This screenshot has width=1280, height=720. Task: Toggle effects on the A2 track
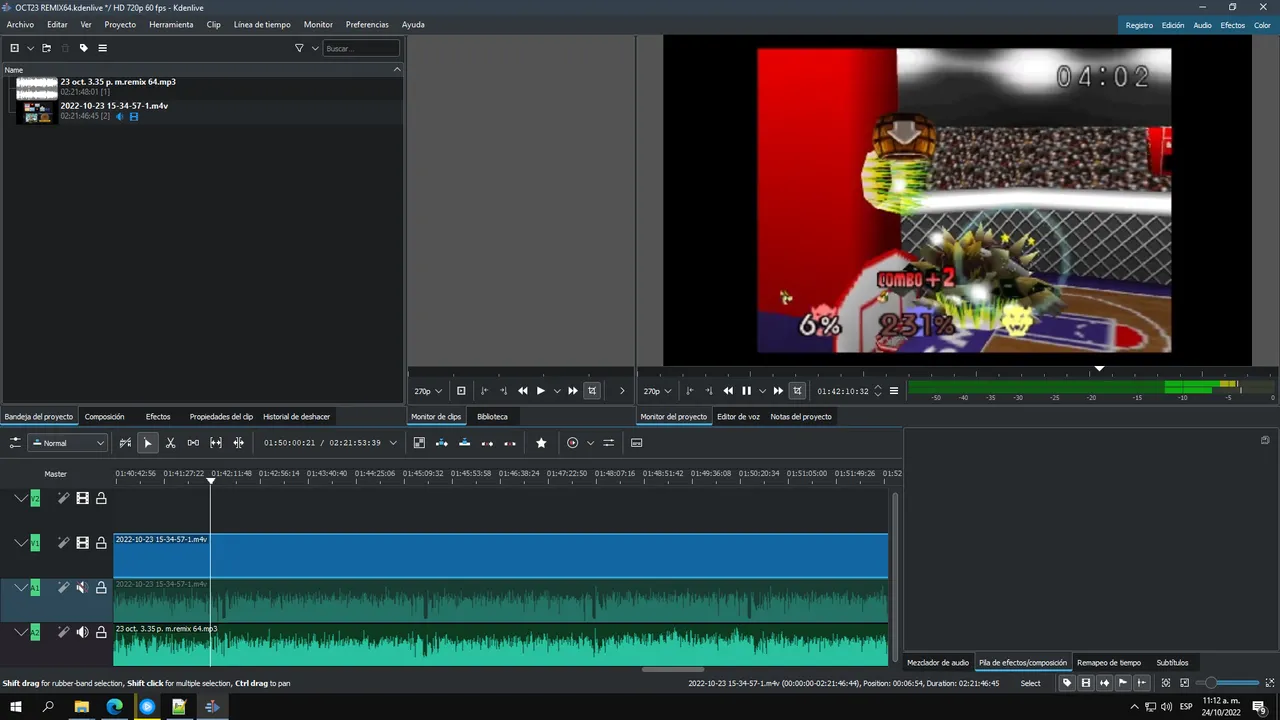point(63,632)
